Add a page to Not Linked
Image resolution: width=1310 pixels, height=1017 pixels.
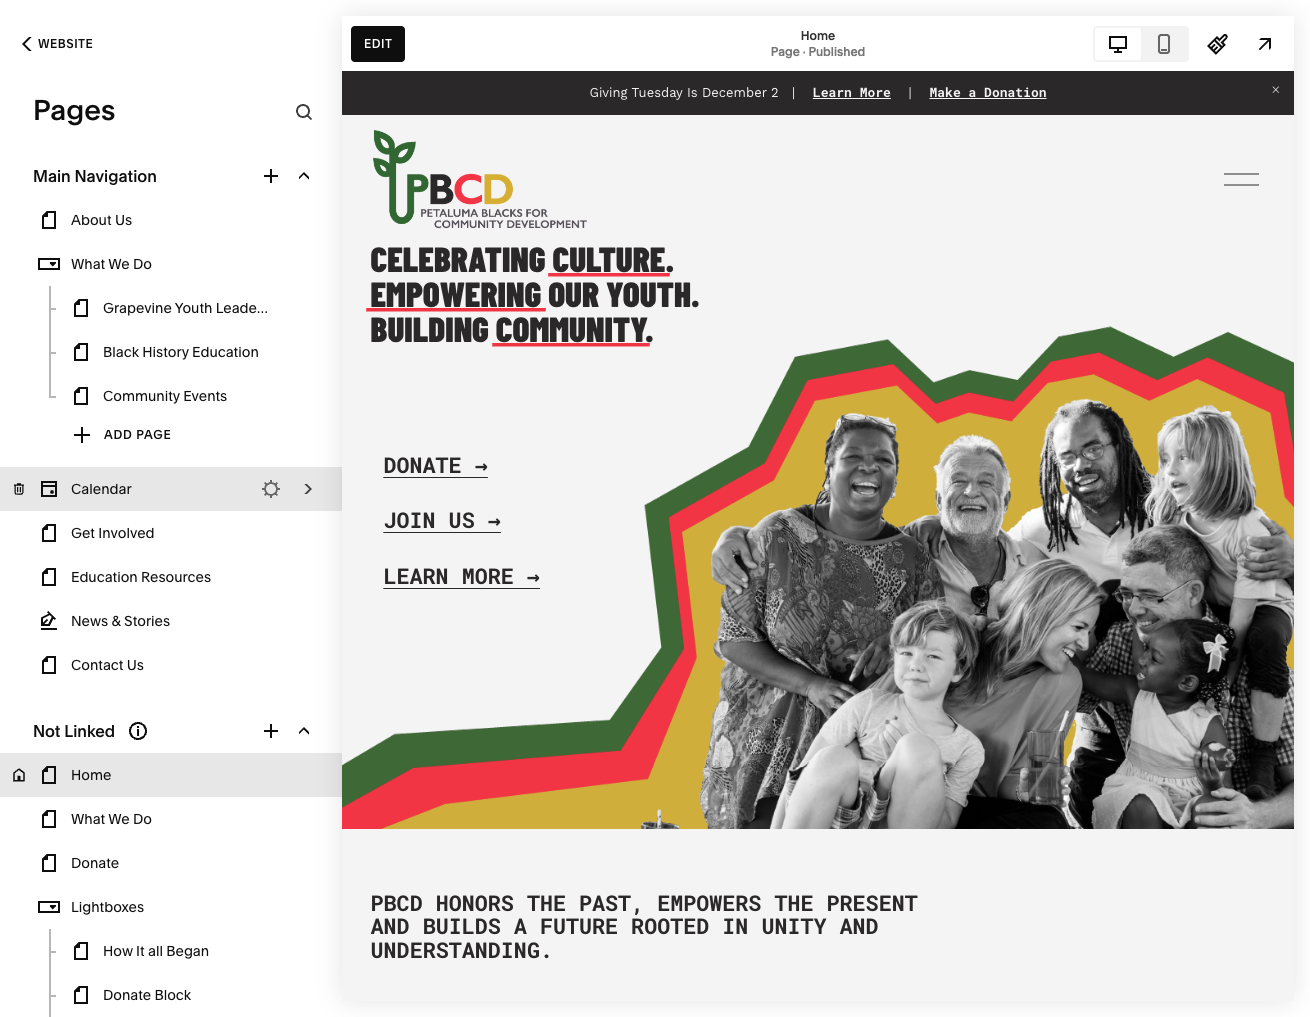271,731
